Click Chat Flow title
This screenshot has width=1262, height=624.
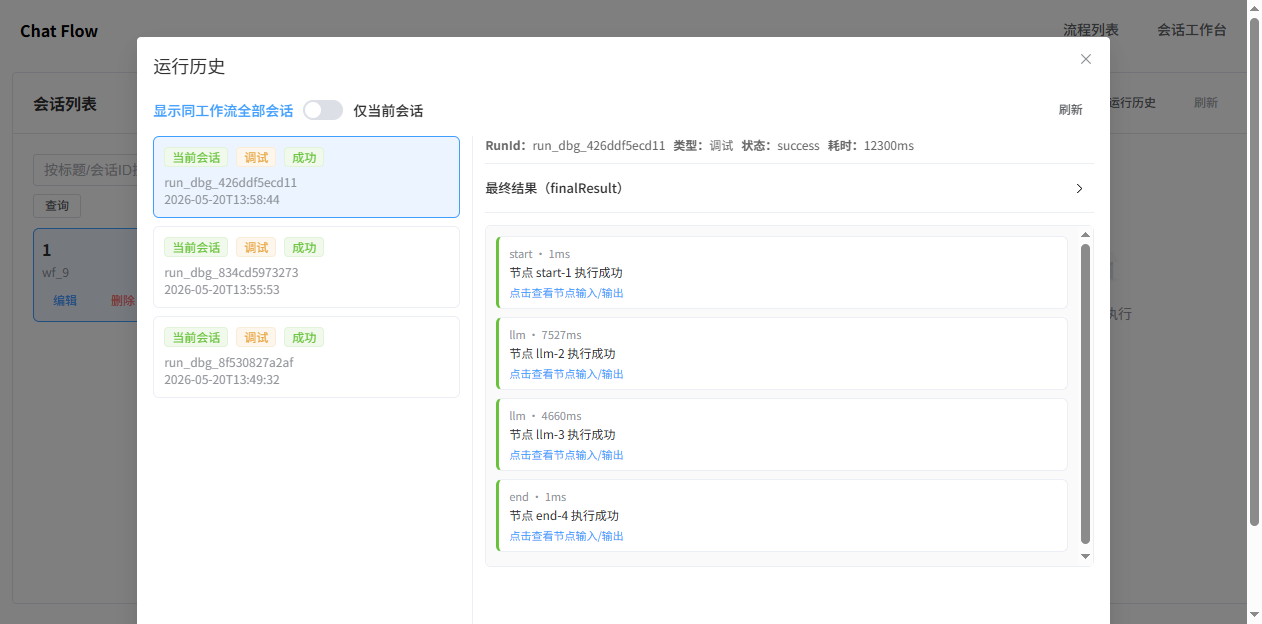(59, 31)
